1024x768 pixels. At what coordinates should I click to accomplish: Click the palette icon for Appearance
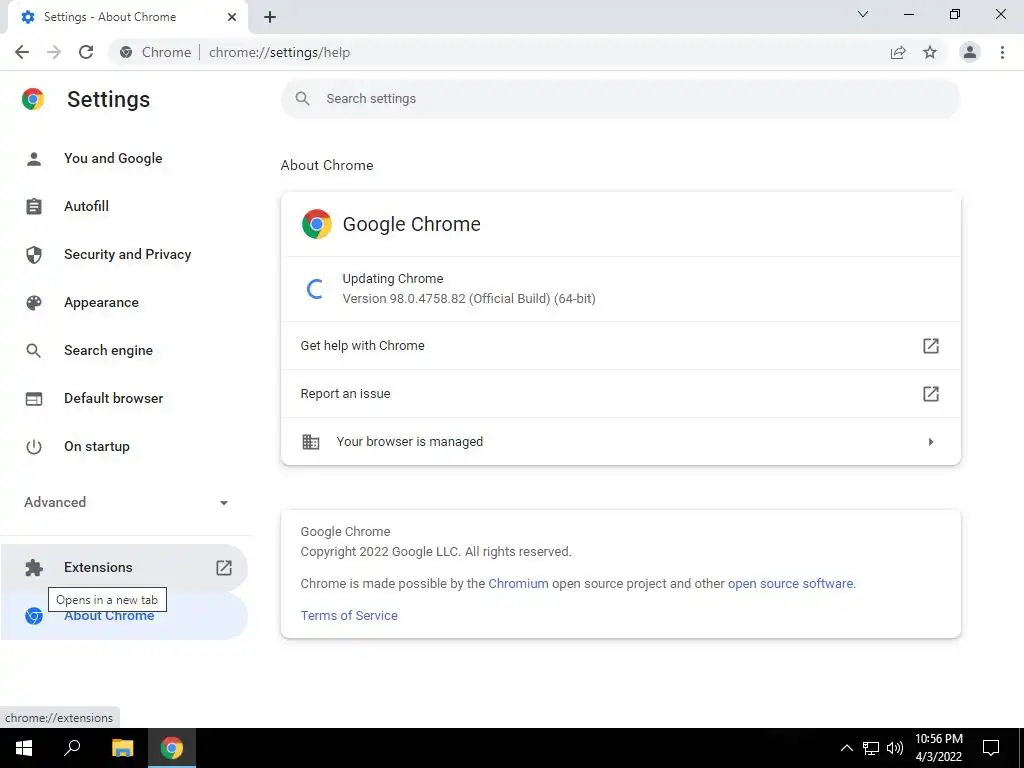click(x=34, y=302)
